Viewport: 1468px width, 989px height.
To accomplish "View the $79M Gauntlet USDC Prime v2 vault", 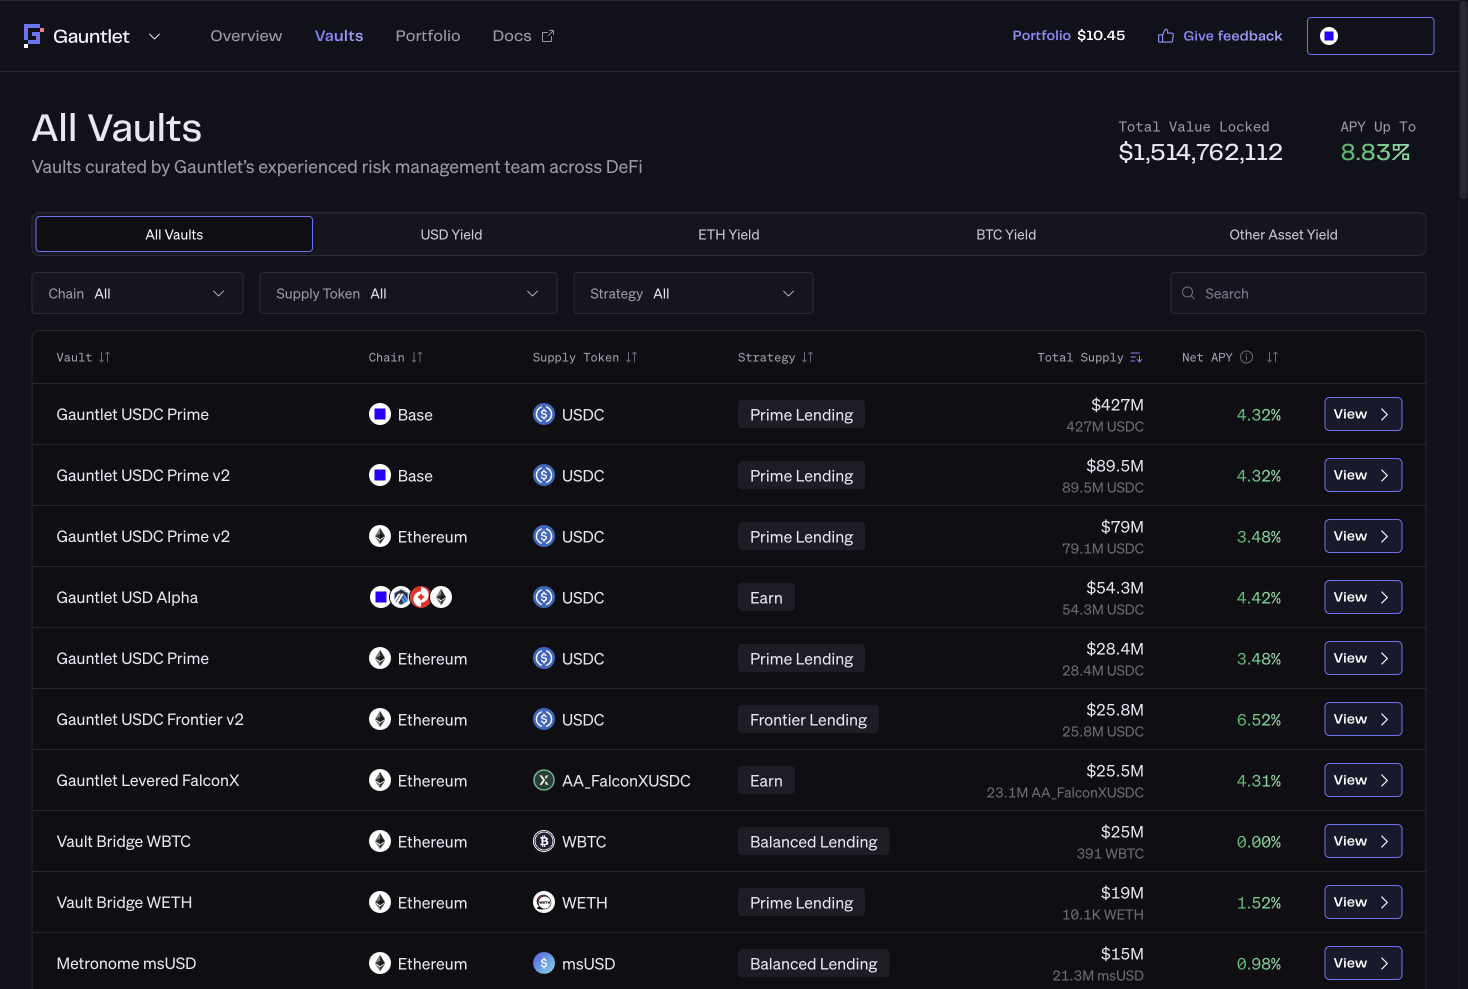I will tap(1363, 536).
